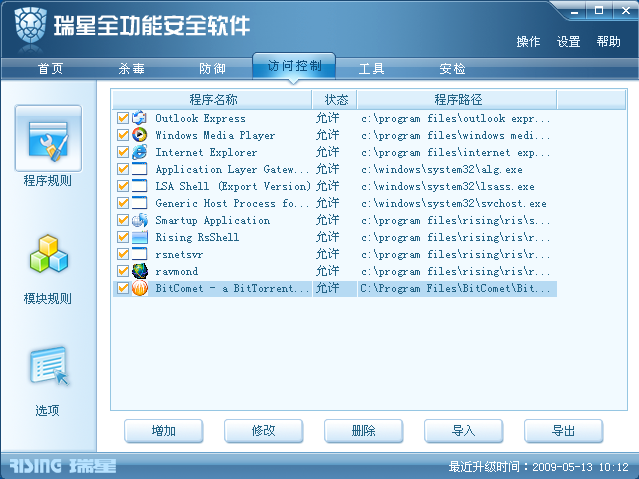Click the RISING 瑞星 footer logo
This screenshot has width=639, height=479.
62,466
